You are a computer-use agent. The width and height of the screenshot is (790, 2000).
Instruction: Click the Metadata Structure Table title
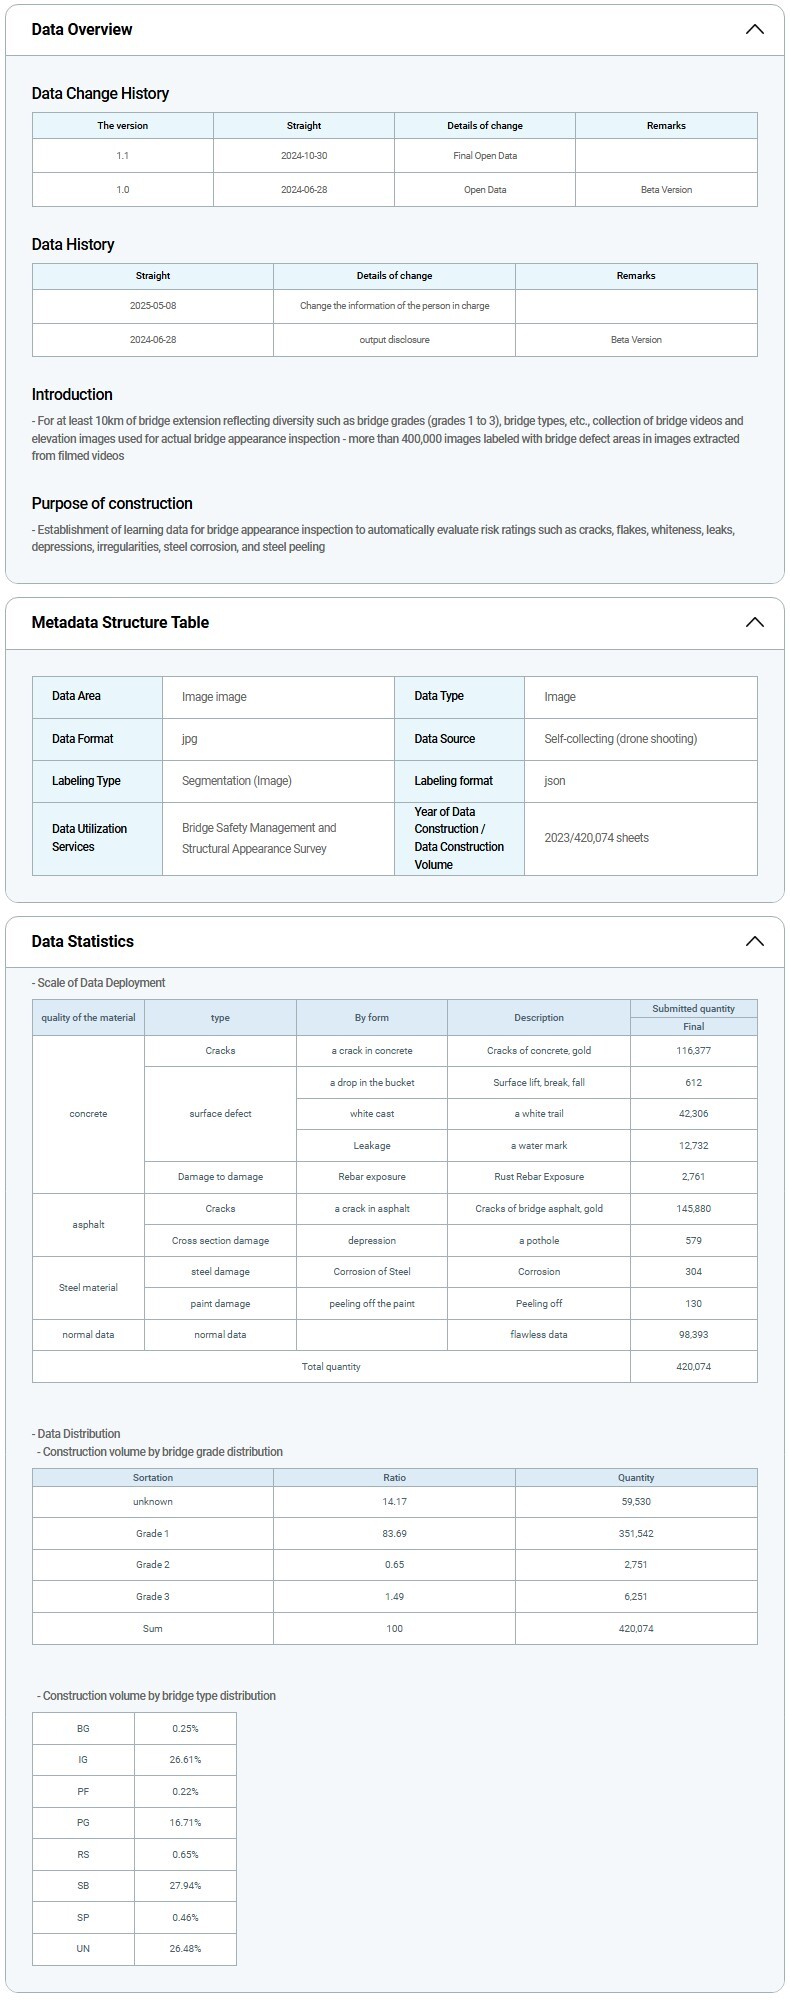[120, 622]
